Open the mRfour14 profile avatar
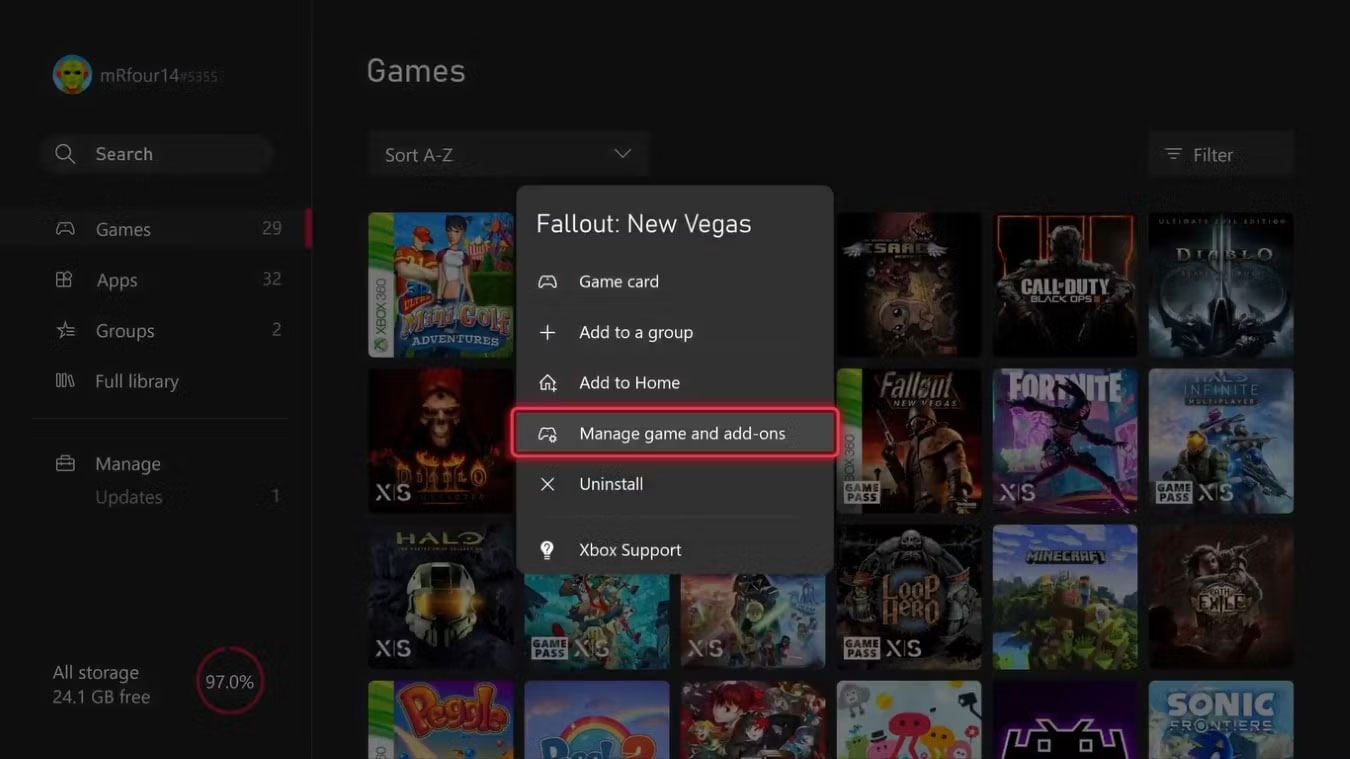Viewport: 1350px width, 759px height. pyautogui.click(x=72, y=75)
